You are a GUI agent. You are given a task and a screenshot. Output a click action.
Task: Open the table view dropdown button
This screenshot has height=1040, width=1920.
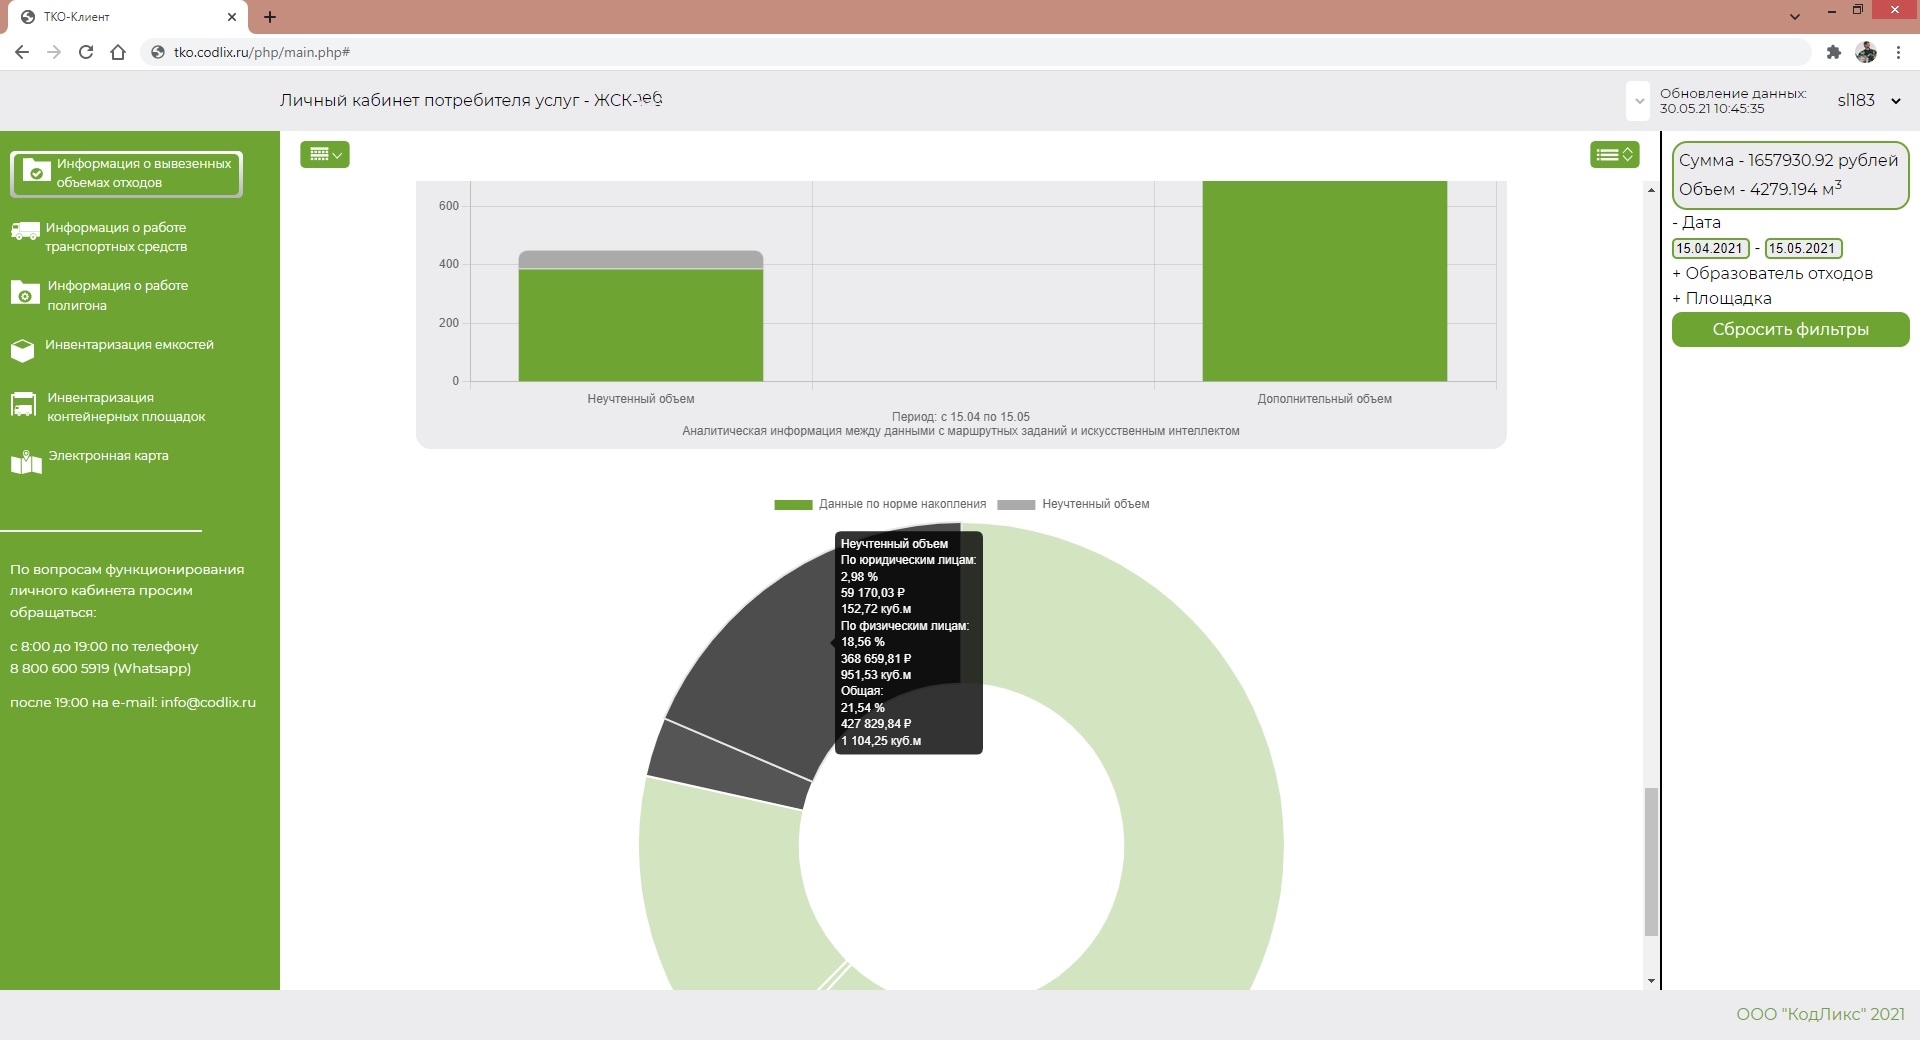pyautogui.click(x=325, y=154)
